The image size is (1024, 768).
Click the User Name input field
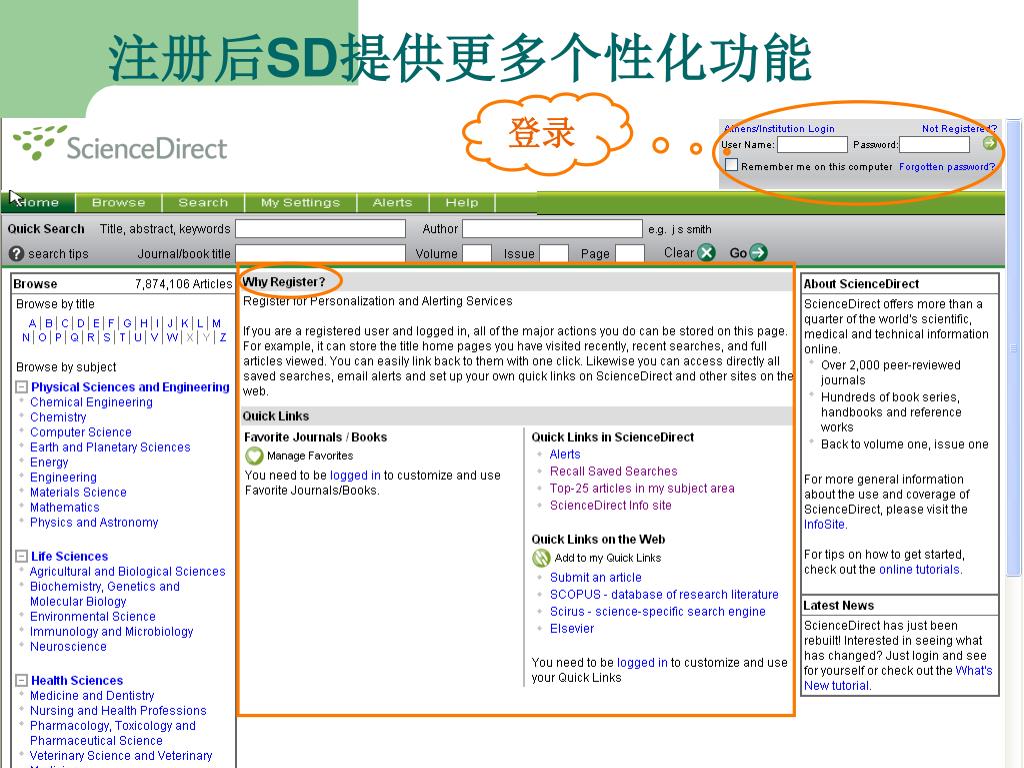pos(812,145)
